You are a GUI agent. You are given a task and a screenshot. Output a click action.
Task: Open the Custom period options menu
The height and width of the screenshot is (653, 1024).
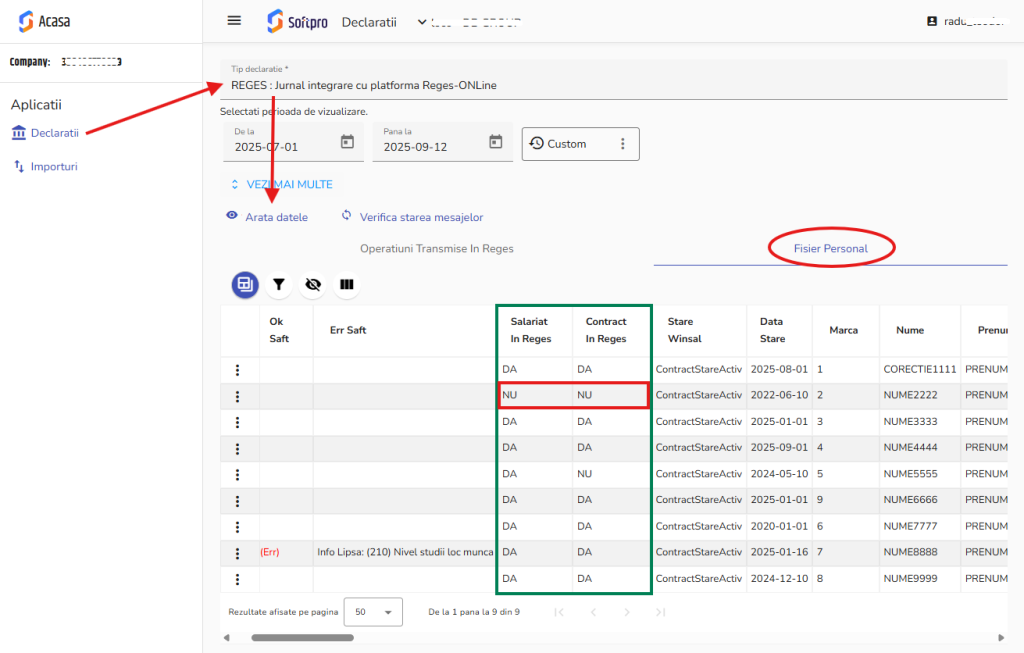[x=622, y=144]
